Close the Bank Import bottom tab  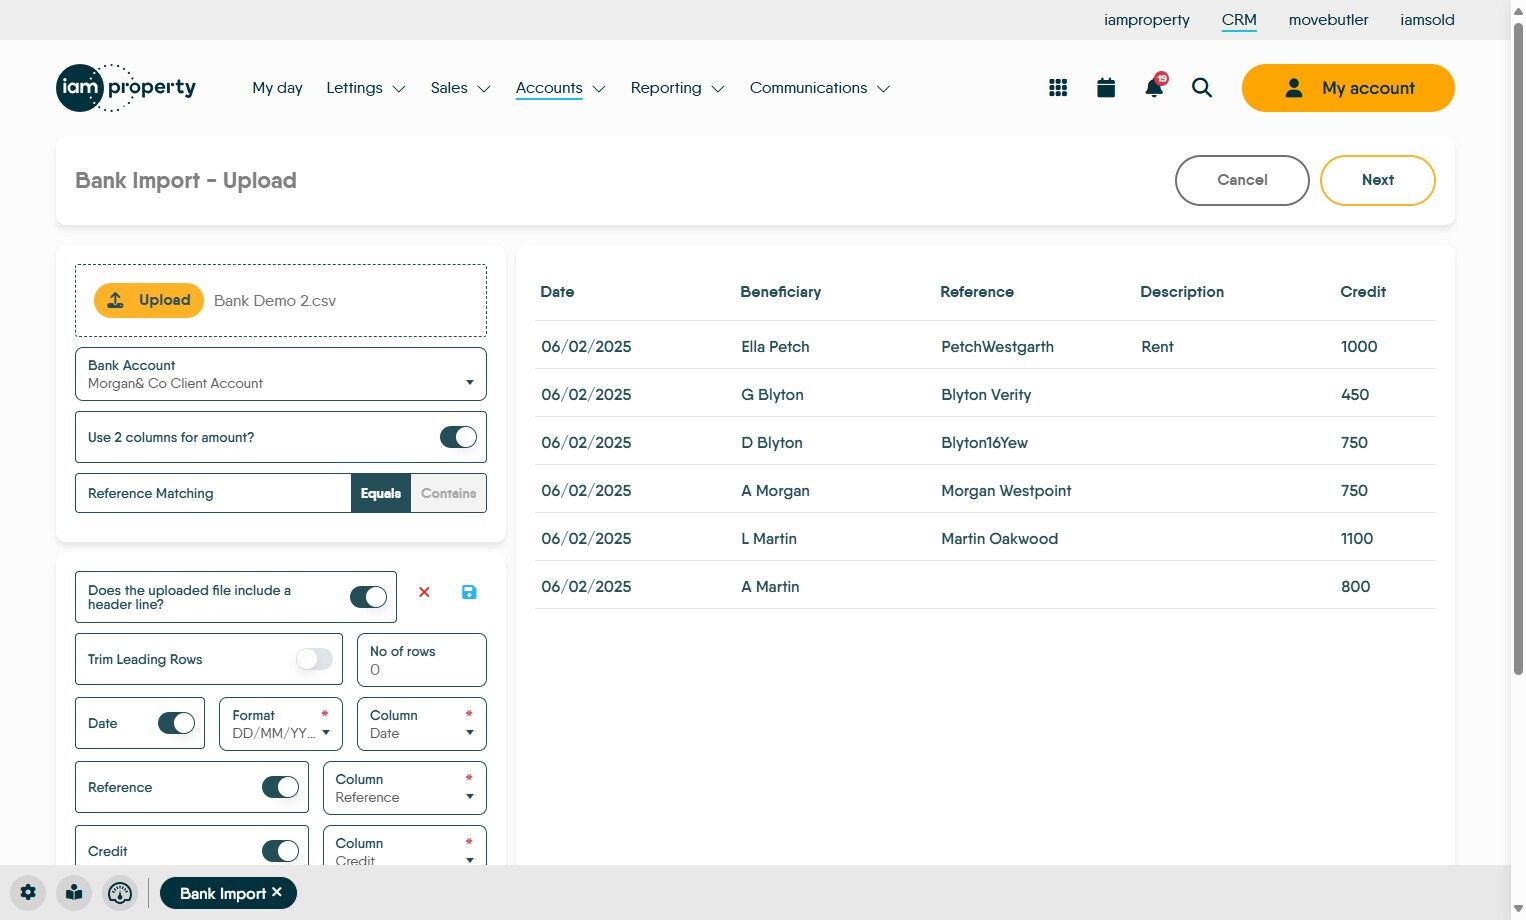pos(277,892)
